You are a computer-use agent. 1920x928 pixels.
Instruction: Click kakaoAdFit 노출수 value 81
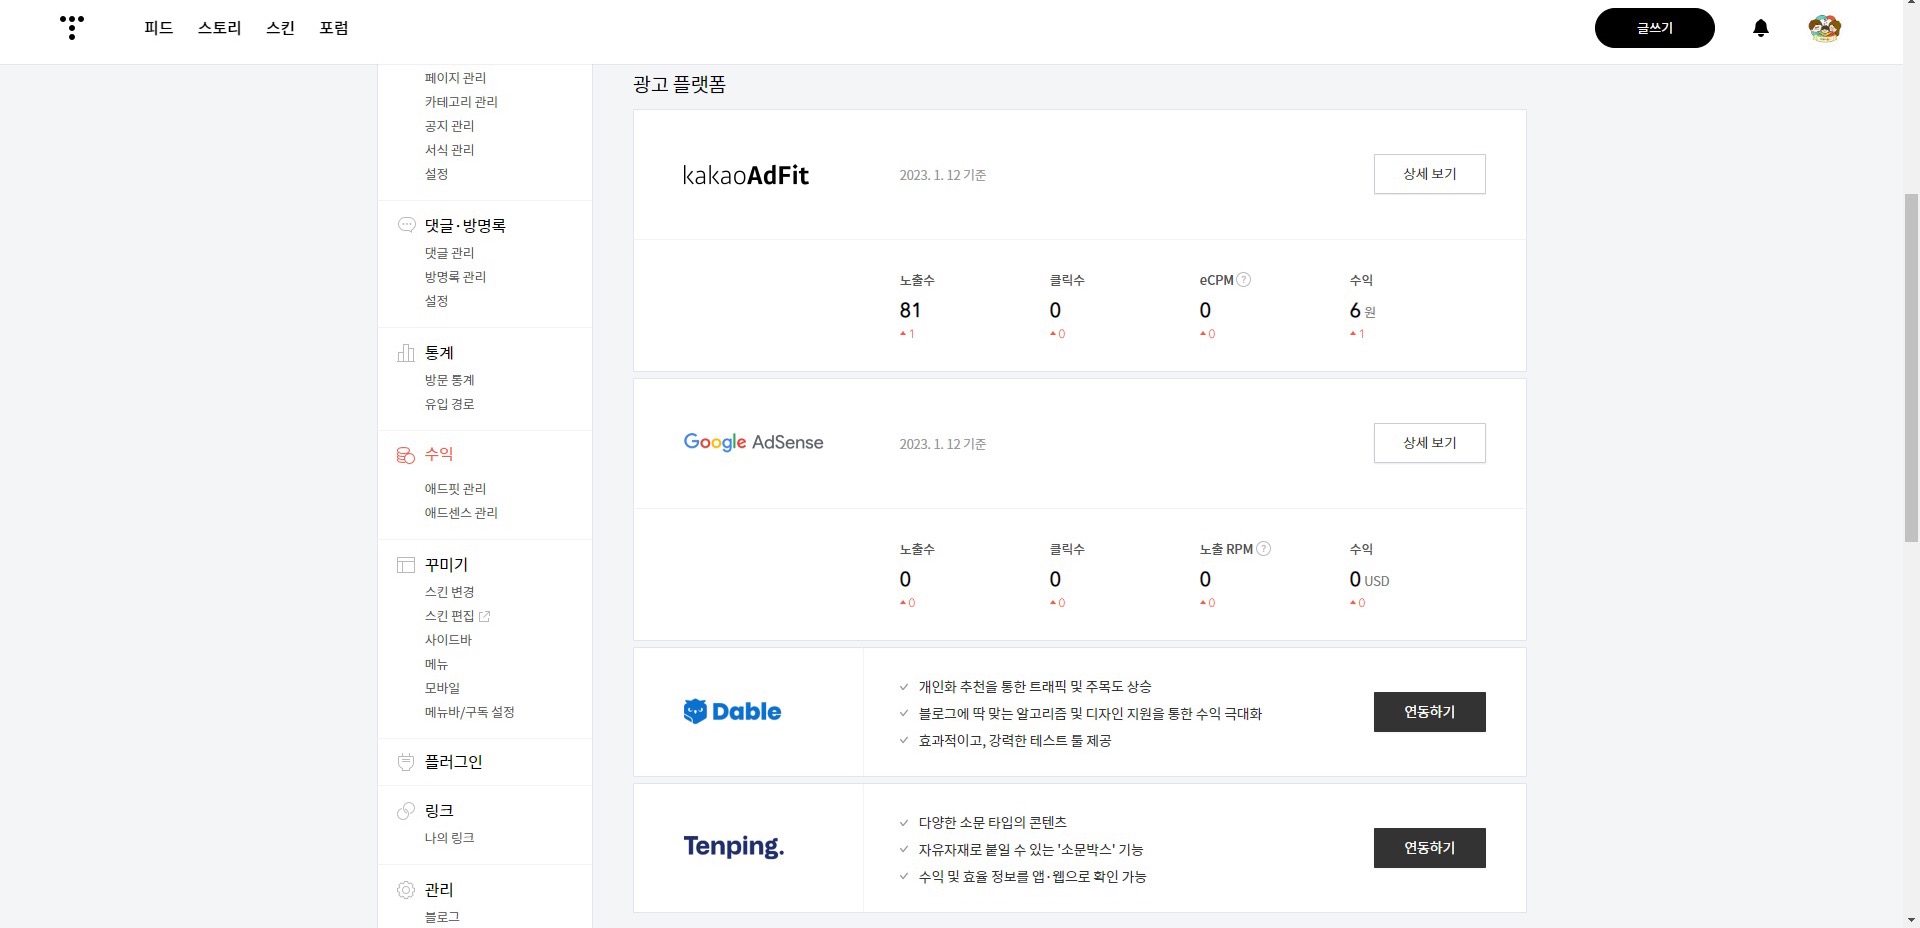tap(910, 311)
